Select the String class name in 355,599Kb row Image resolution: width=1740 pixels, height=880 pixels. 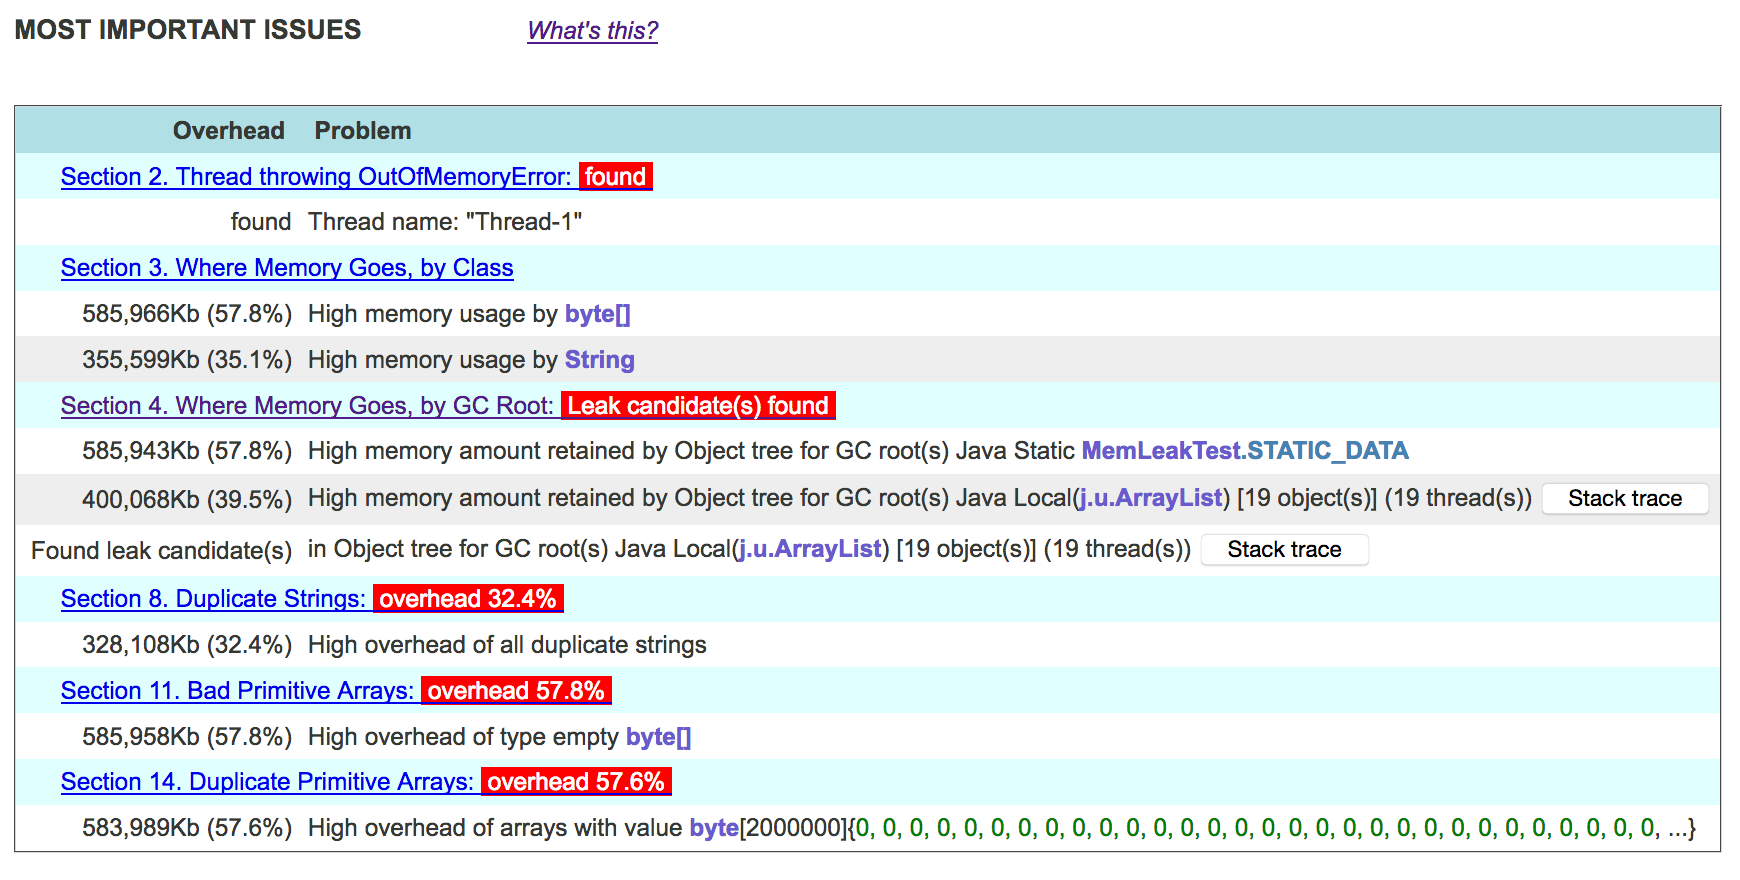(x=599, y=360)
